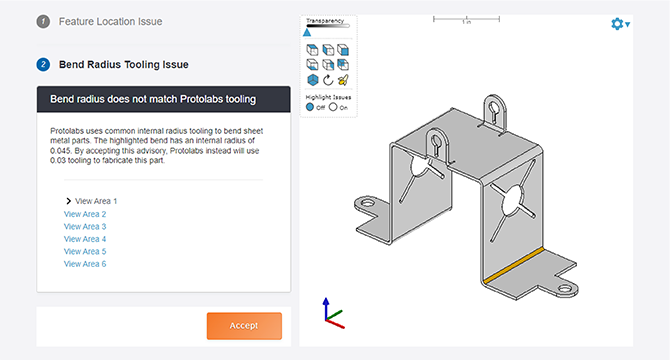Select the top view cube icon
Viewport: 670px width, 360px height.
coord(312,50)
